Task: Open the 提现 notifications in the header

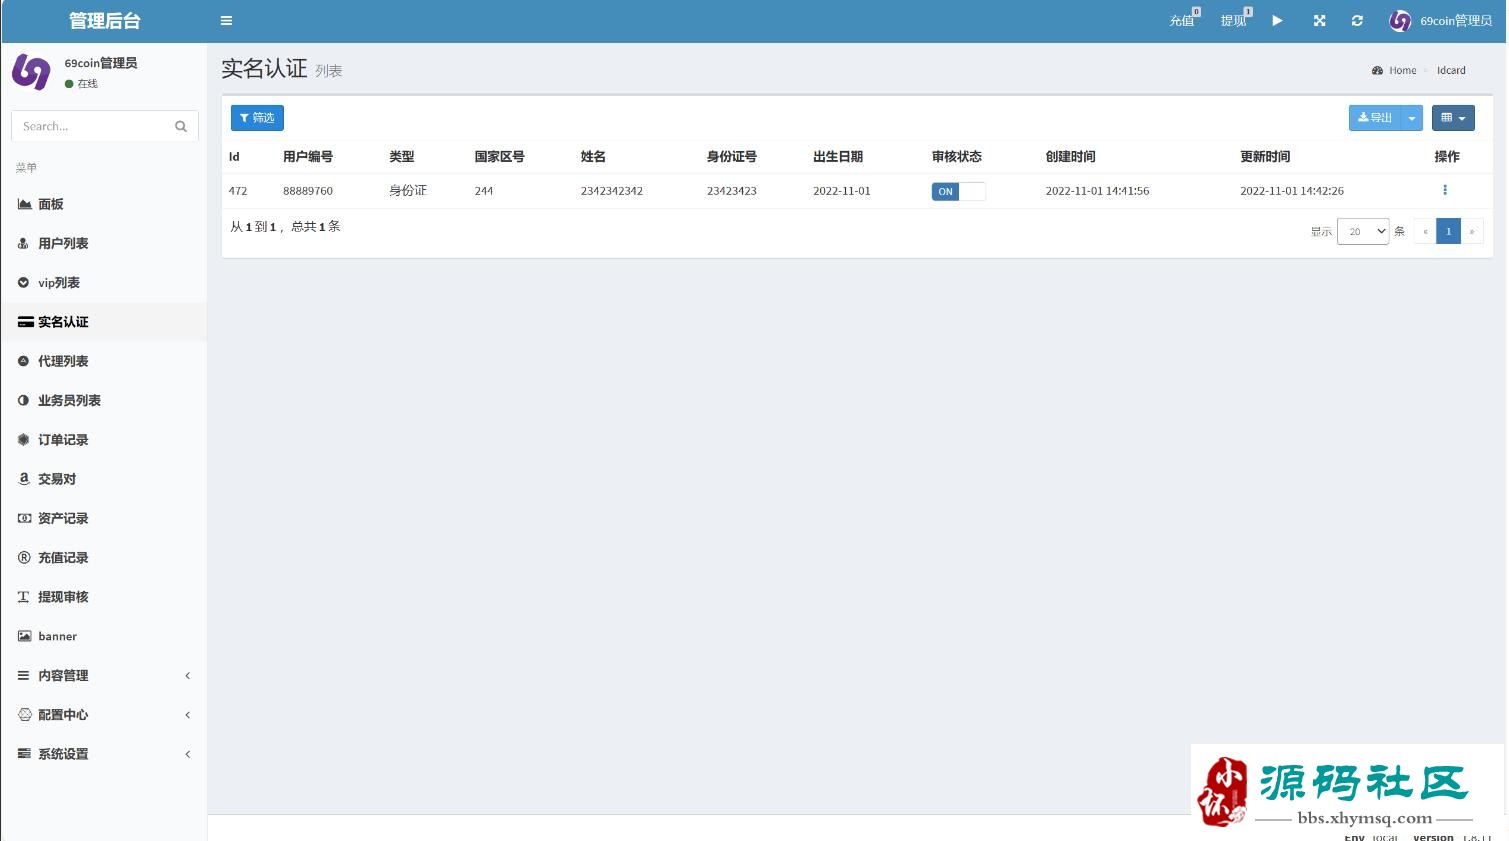Action: pos(1236,20)
